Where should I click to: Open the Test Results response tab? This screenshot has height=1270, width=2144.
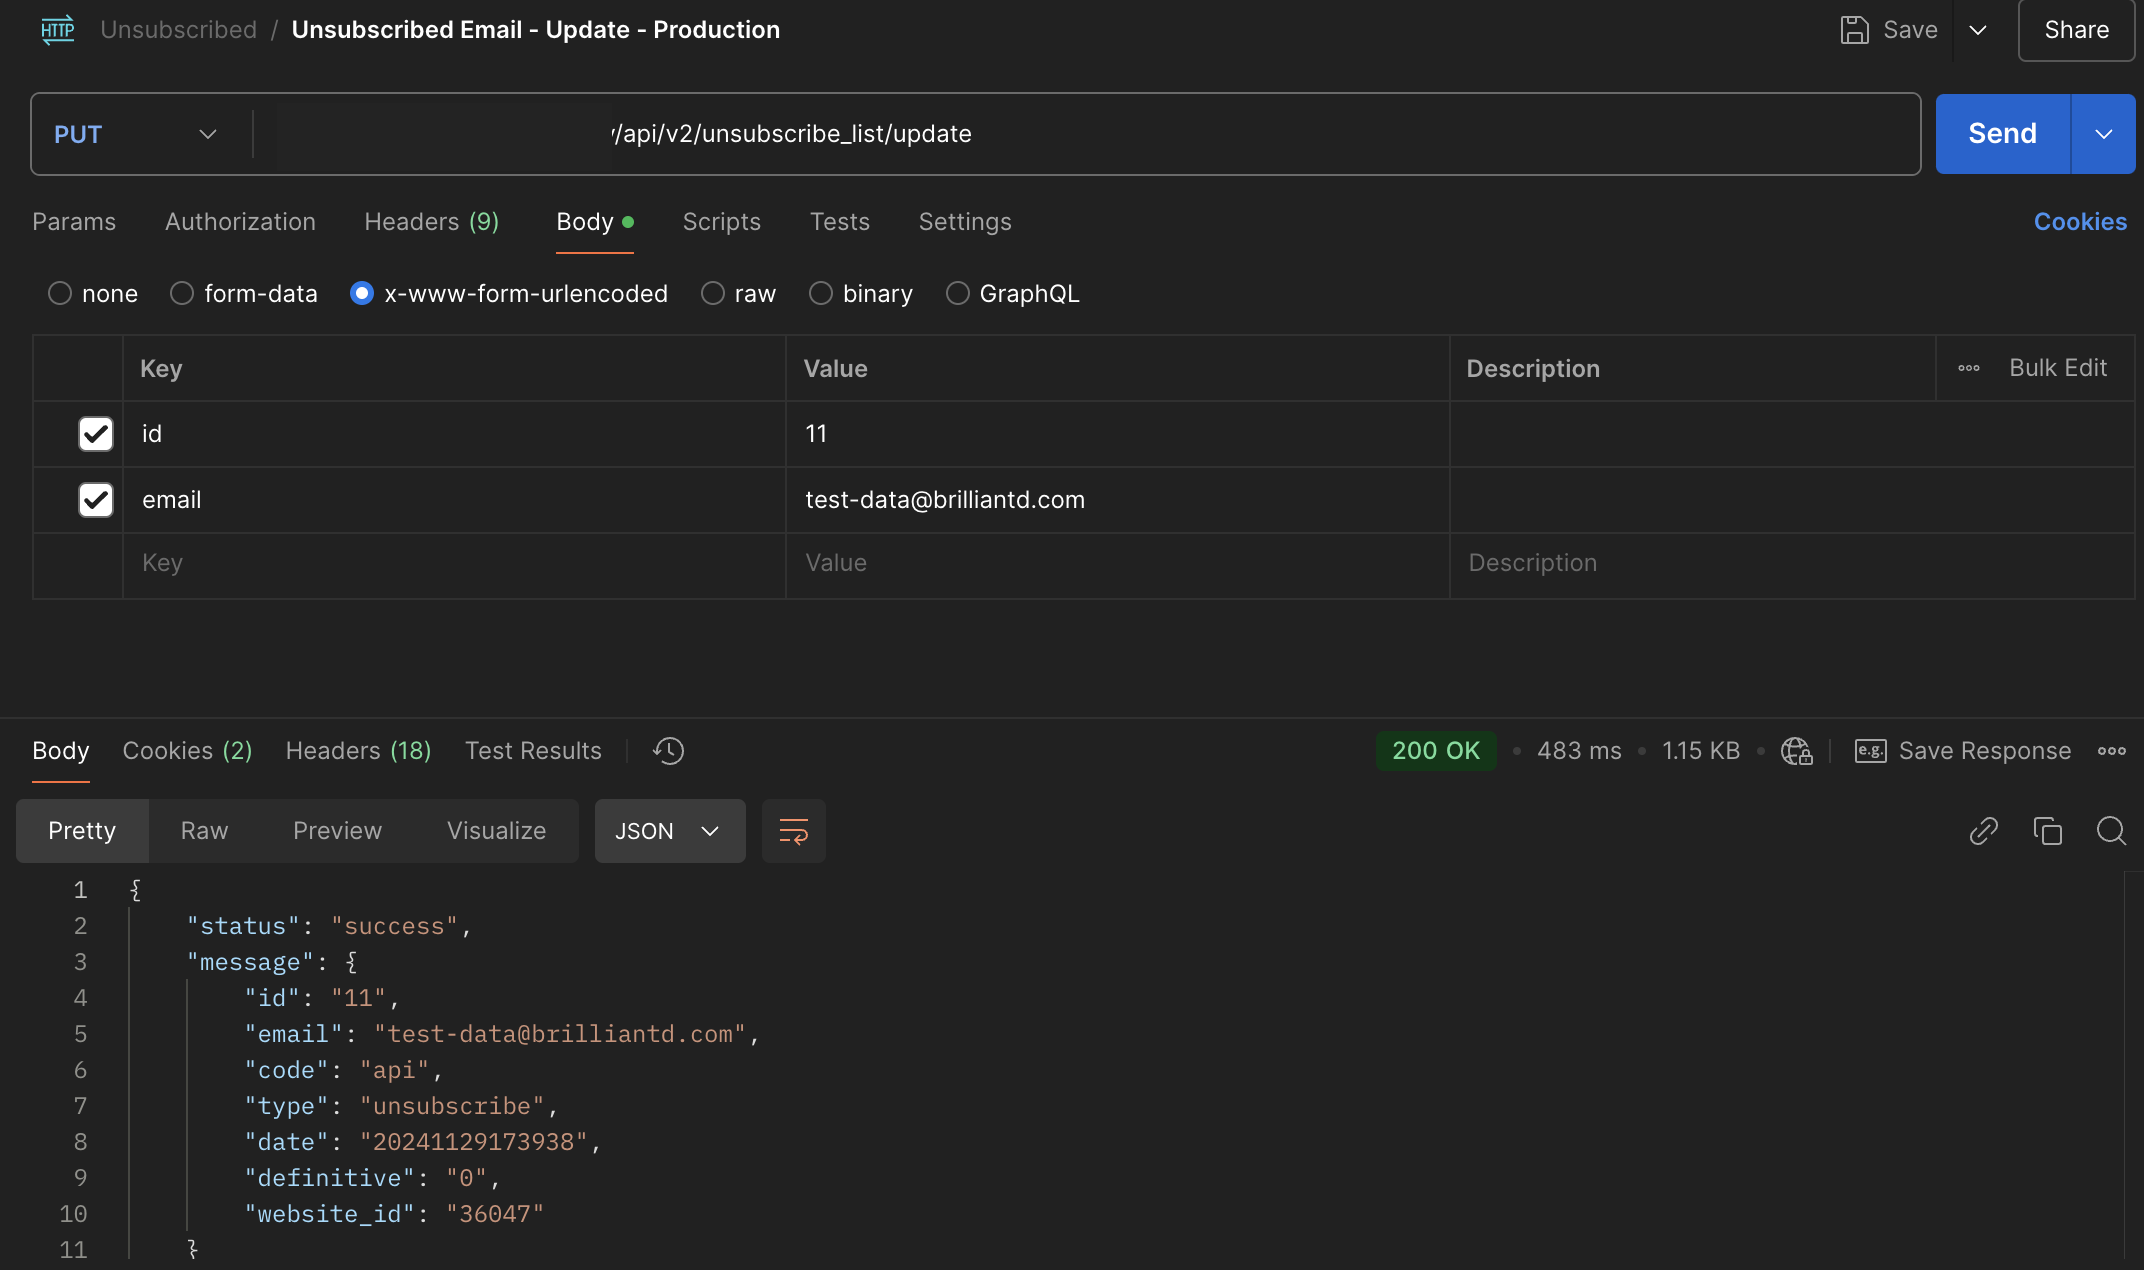tap(533, 751)
